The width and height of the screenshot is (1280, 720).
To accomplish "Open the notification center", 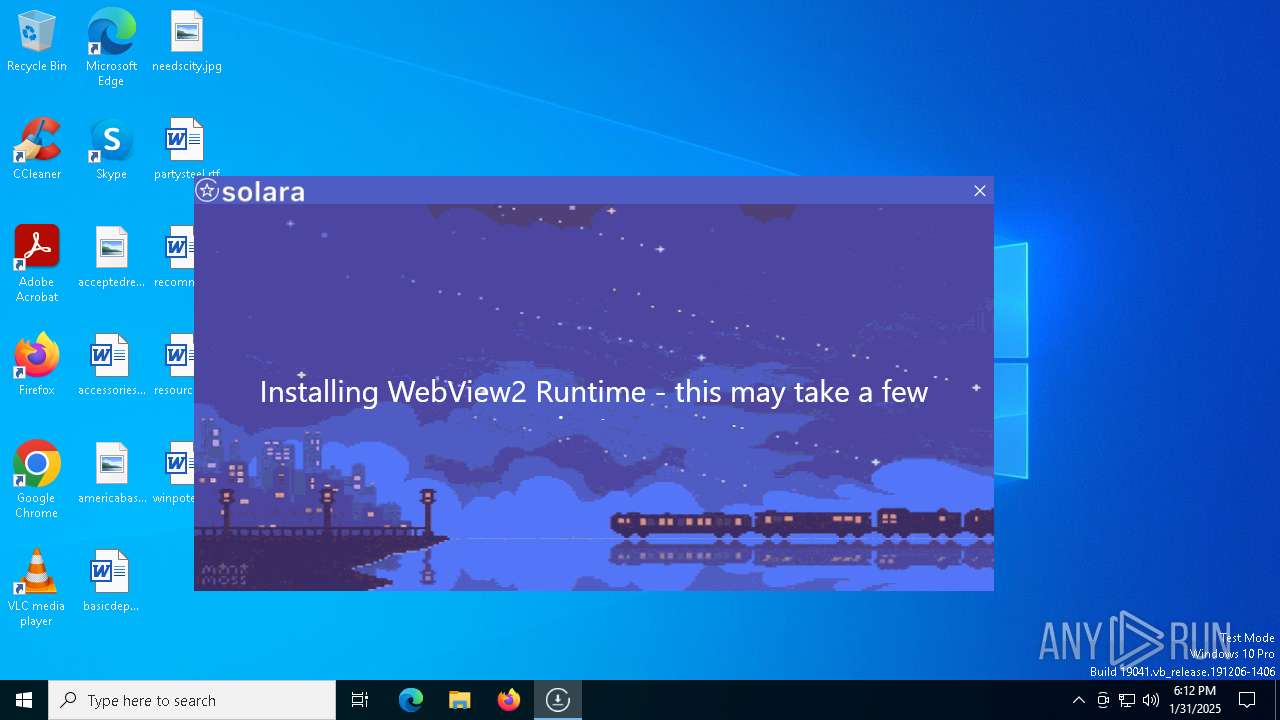I will 1247,700.
